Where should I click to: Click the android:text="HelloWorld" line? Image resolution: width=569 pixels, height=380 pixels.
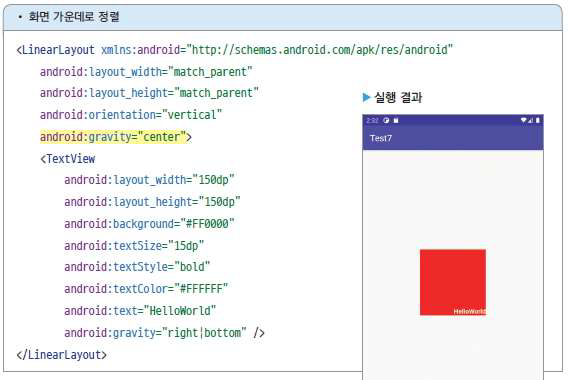point(140,311)
